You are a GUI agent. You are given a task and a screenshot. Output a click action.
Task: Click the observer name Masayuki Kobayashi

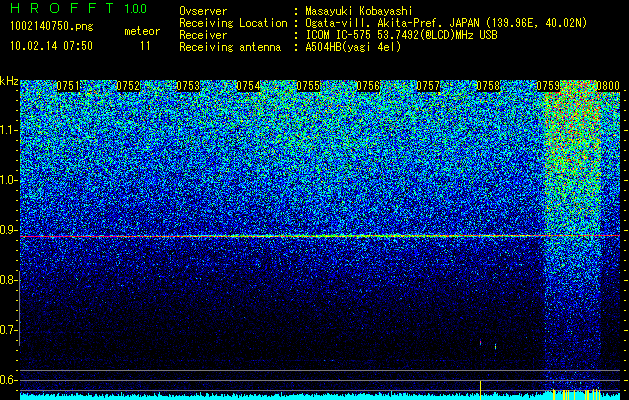pyautogui.click(x=359, y=11)
